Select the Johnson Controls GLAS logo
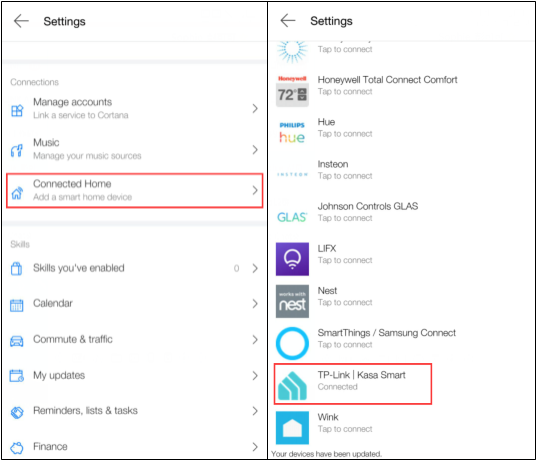The height and width of the screenshot is (461, 536). point(292,217)
